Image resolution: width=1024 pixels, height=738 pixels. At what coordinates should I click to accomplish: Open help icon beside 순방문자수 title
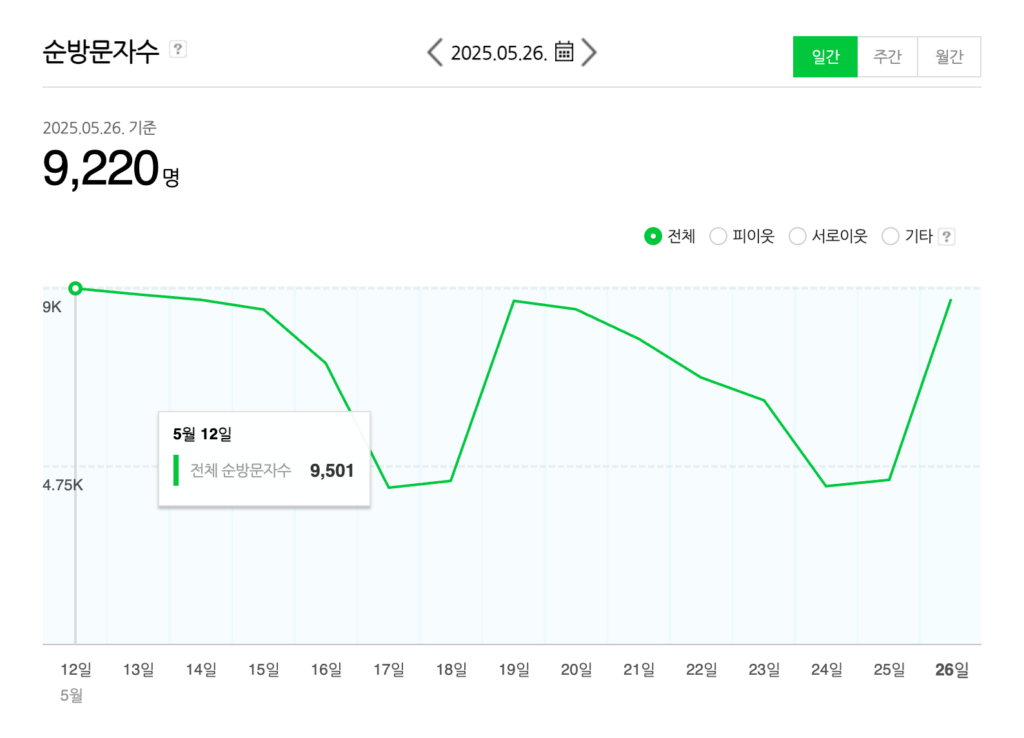[178, 49]
